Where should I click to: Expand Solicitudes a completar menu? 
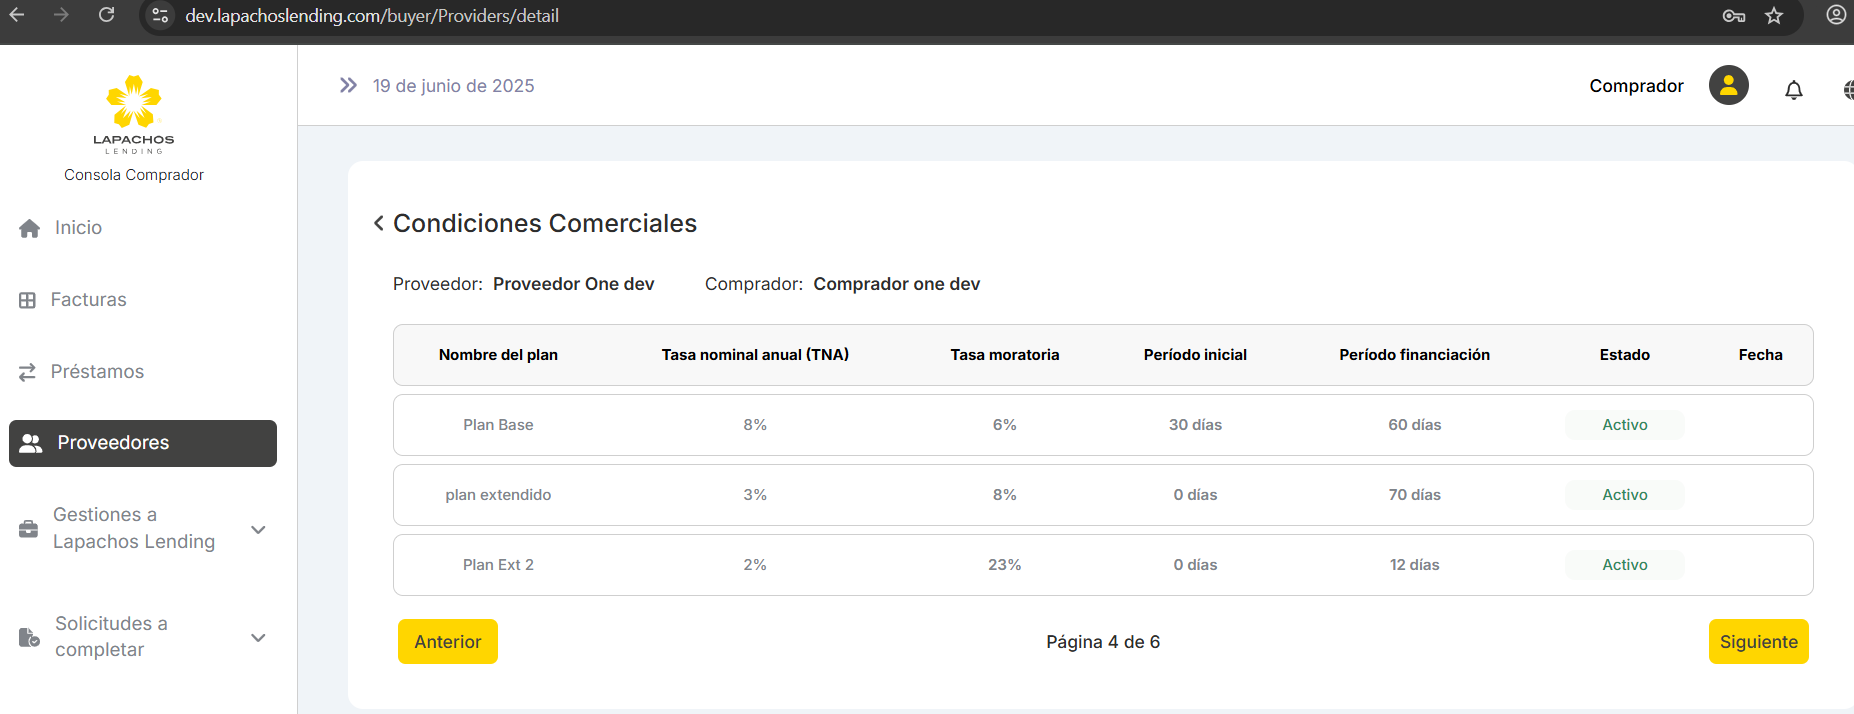coord(258,637)
